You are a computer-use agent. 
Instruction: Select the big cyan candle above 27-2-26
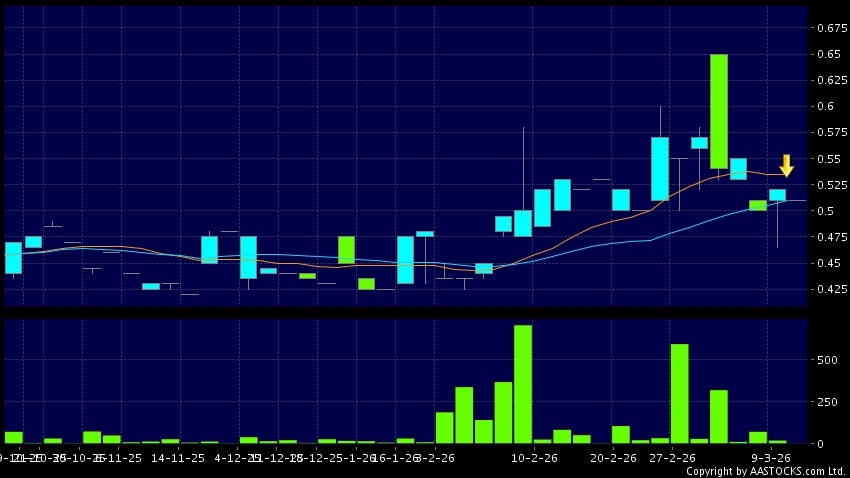(x=659, y=169)
